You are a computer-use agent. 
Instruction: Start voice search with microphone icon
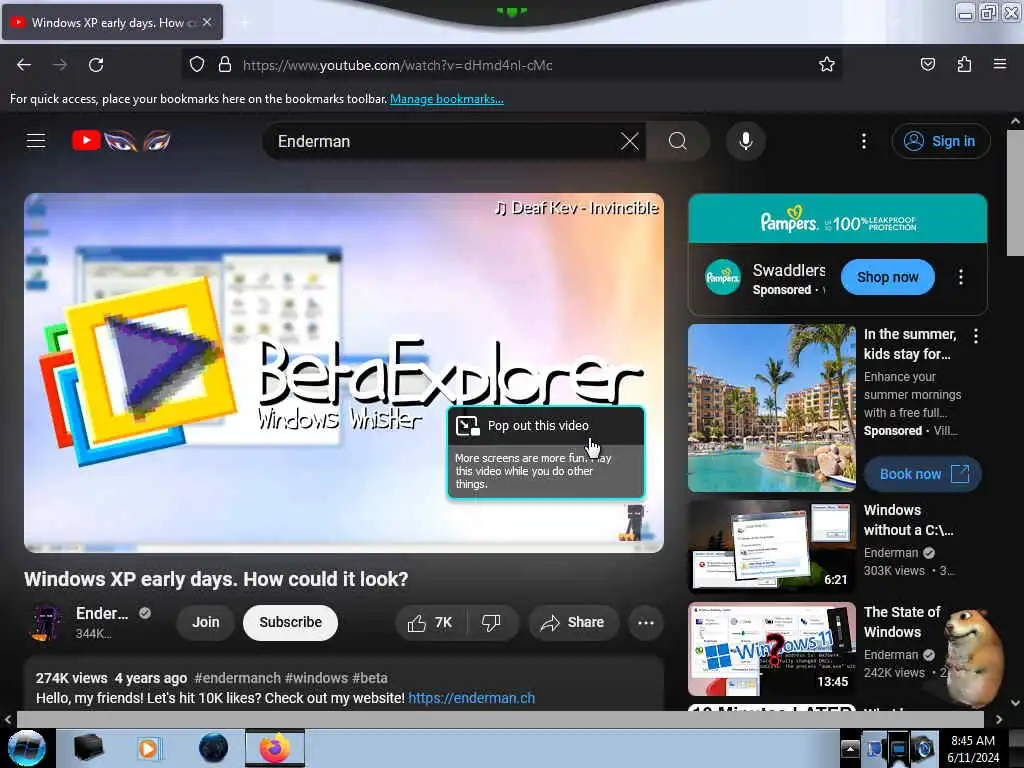pos(746,141)
